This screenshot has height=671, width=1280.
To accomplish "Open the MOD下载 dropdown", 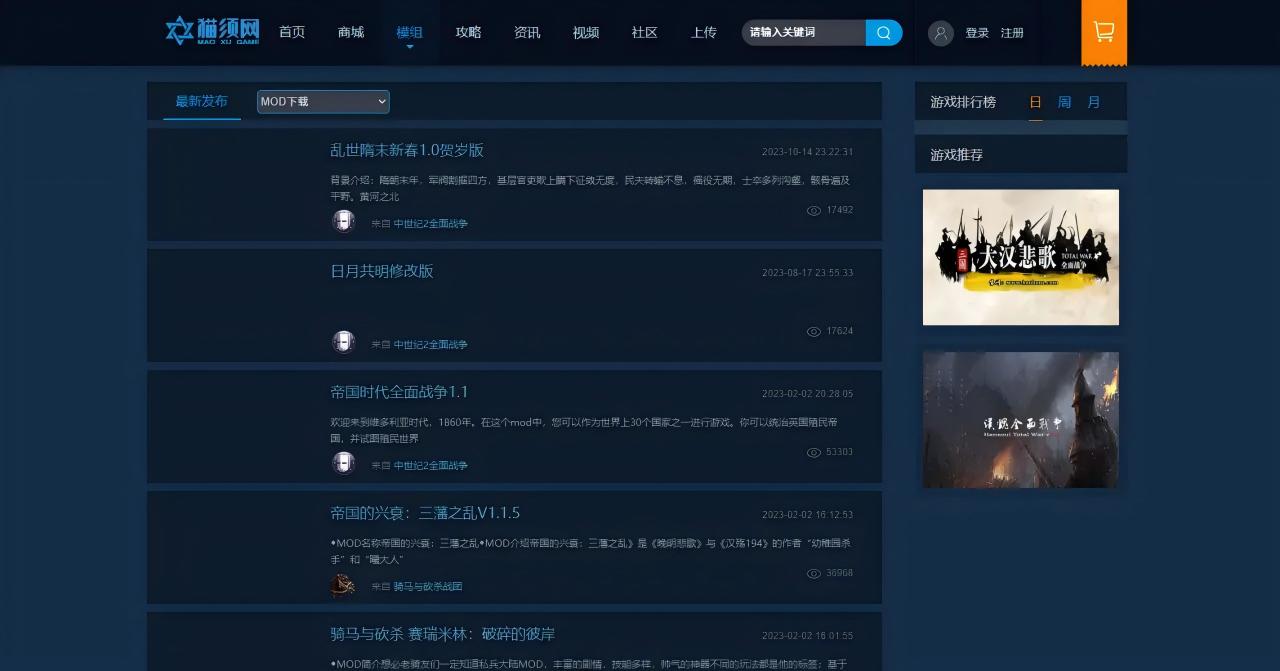I will (323, 102).
